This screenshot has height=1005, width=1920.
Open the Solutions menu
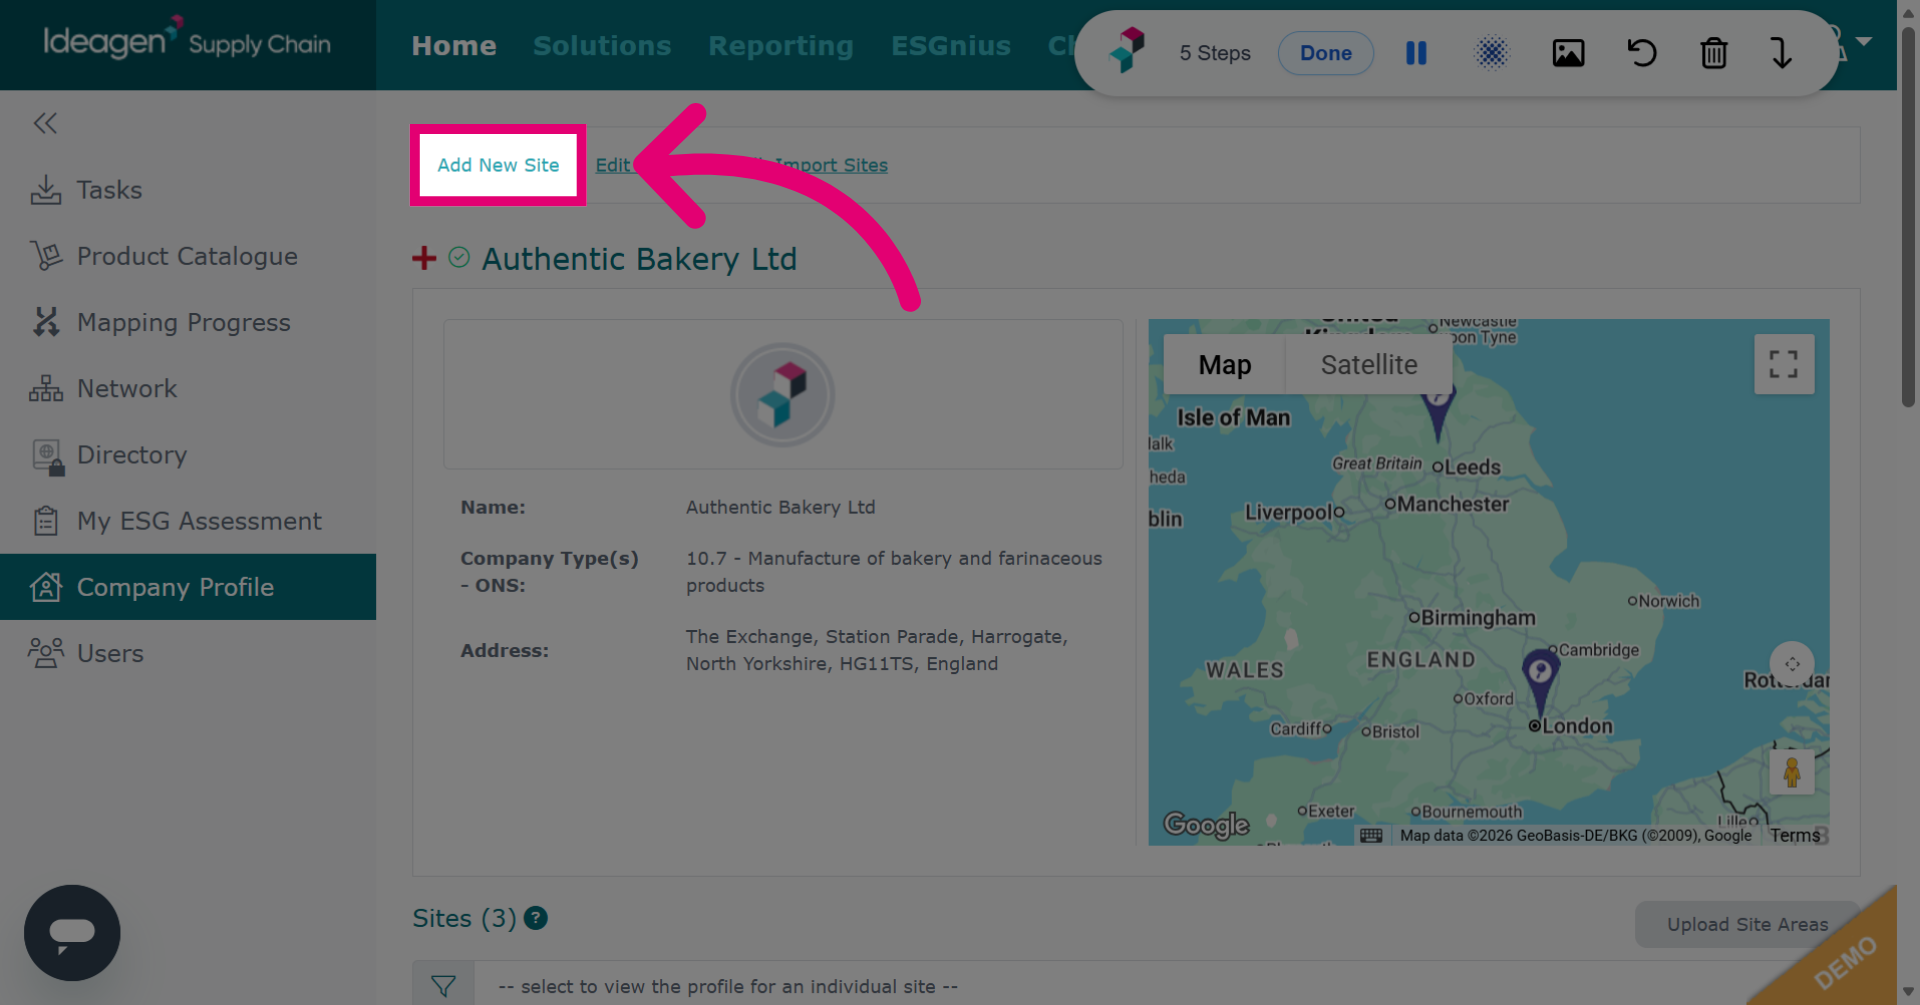point(602,46)
